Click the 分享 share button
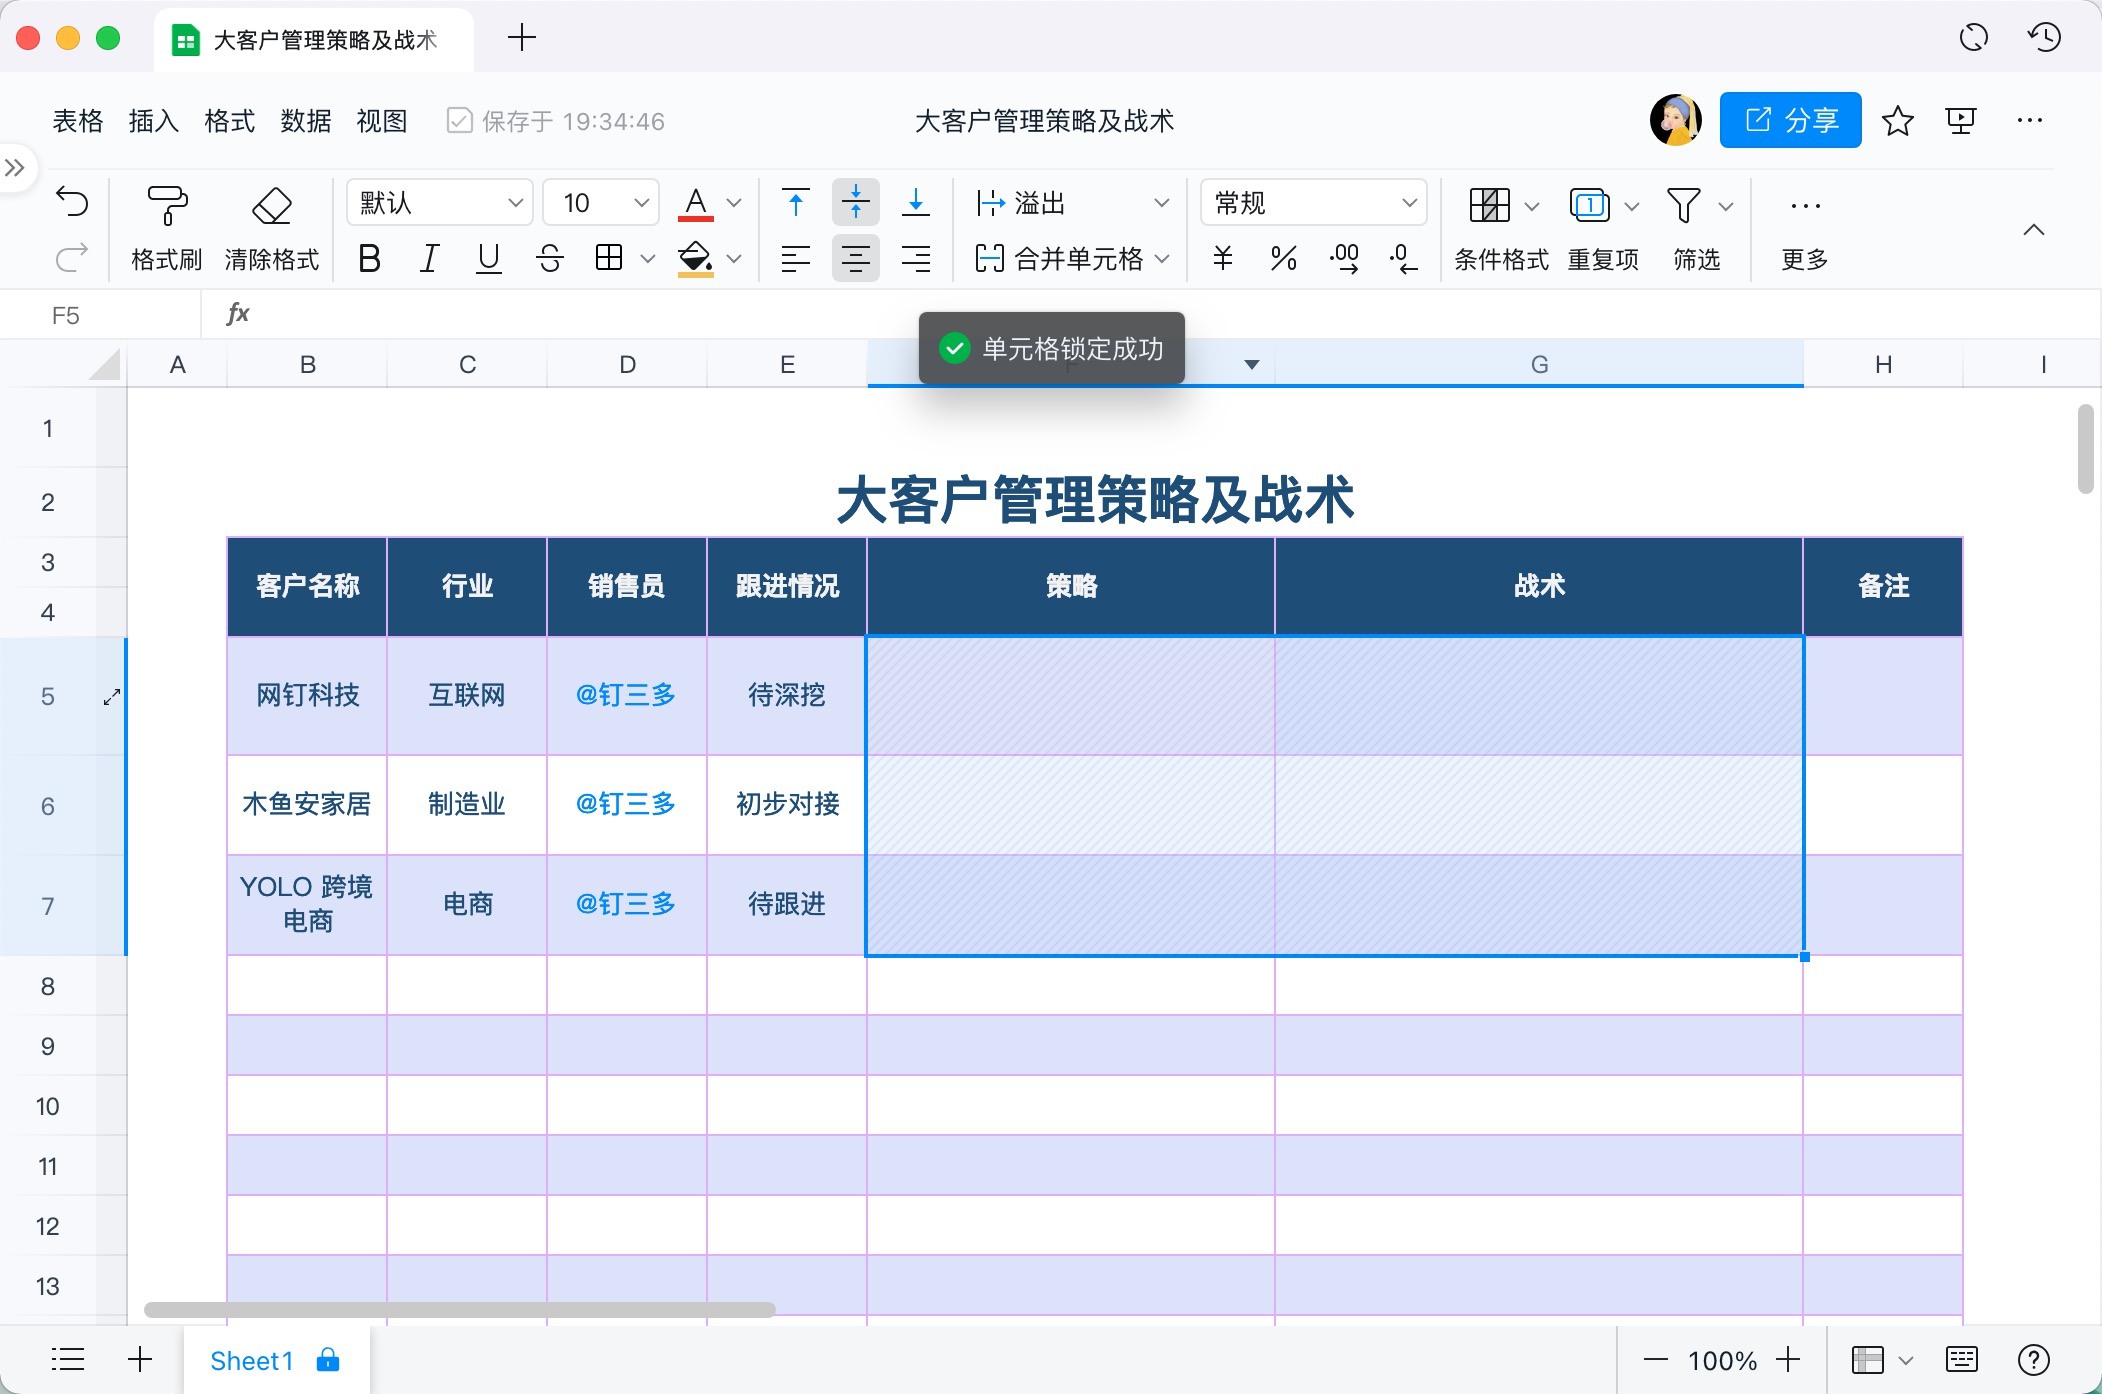 point(1789,120)
